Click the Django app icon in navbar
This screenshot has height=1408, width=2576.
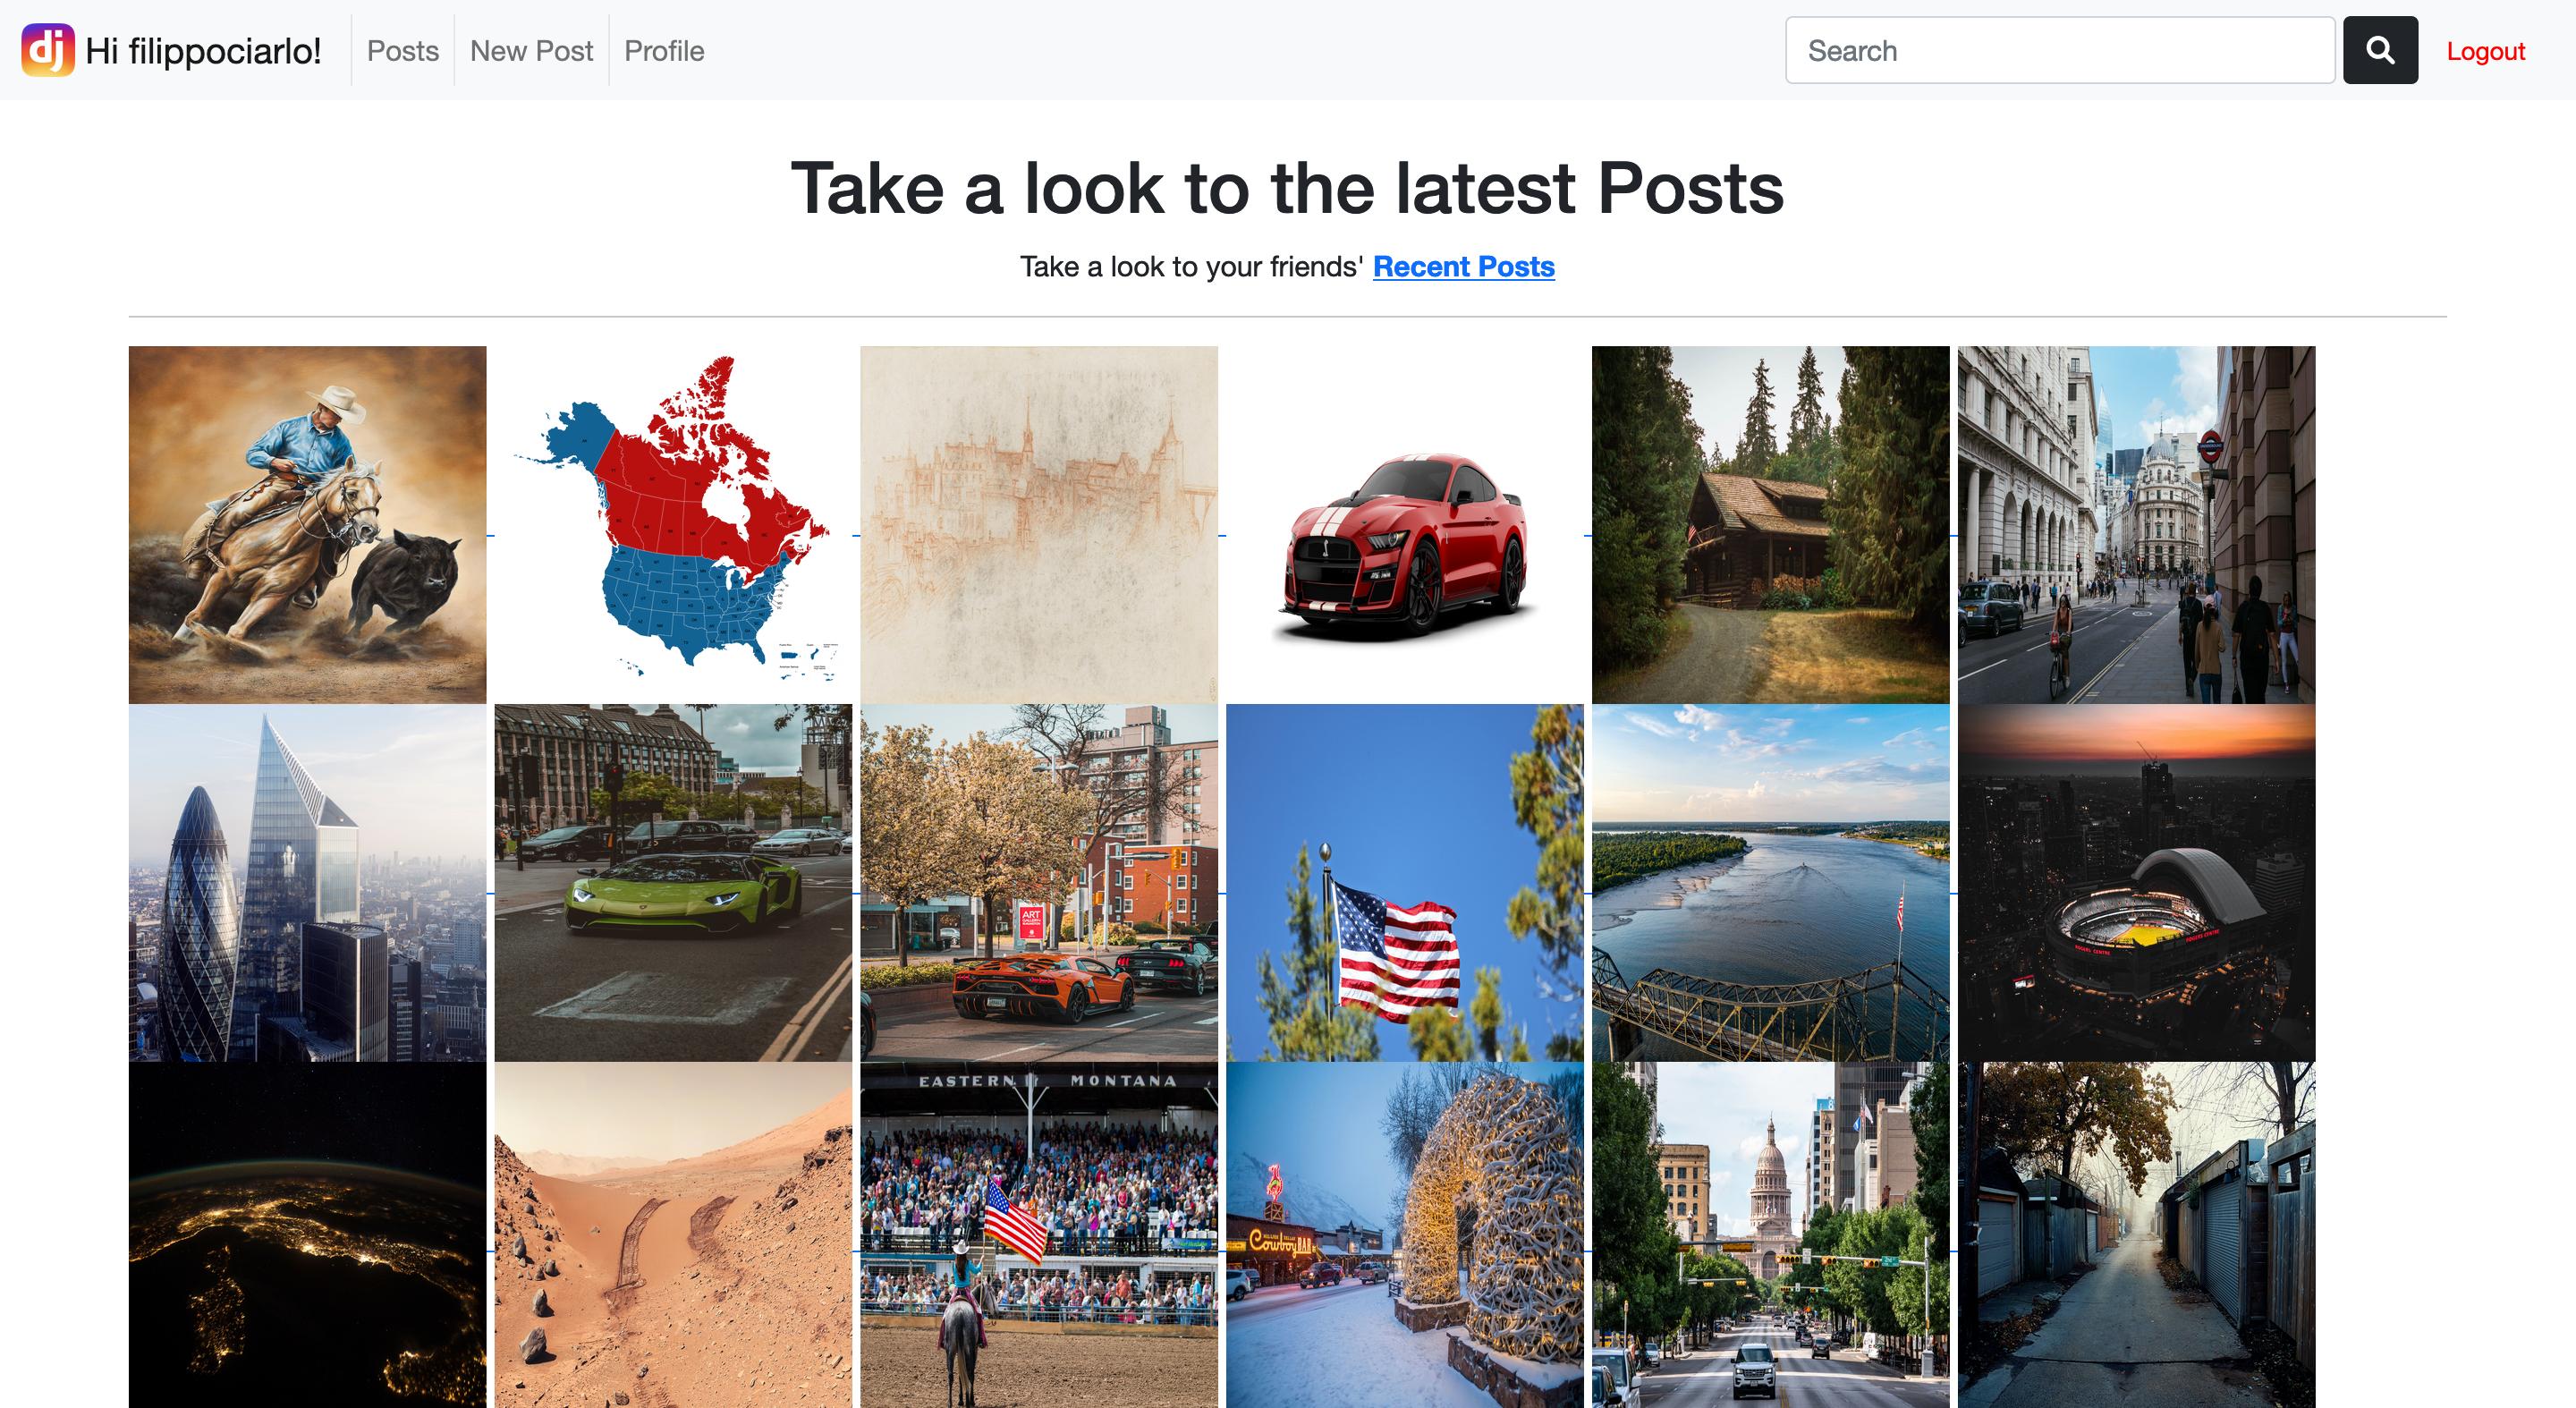click(x=47, y=48)
